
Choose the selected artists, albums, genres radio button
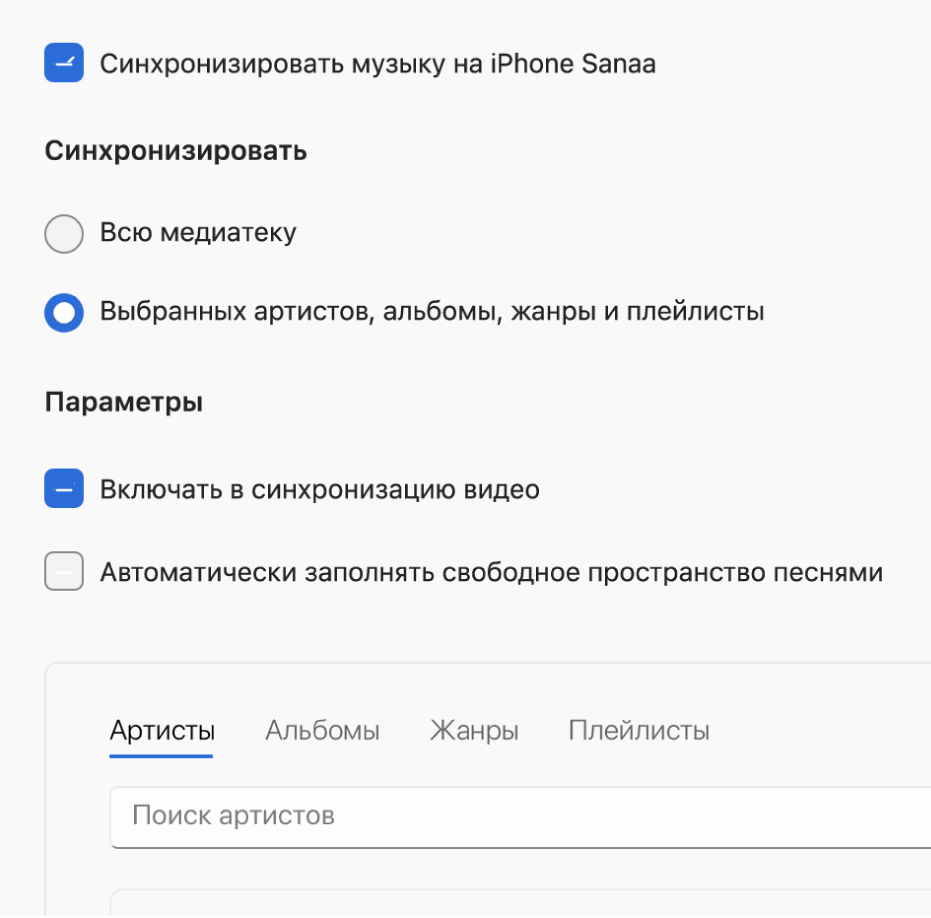(x=64, y=312)
